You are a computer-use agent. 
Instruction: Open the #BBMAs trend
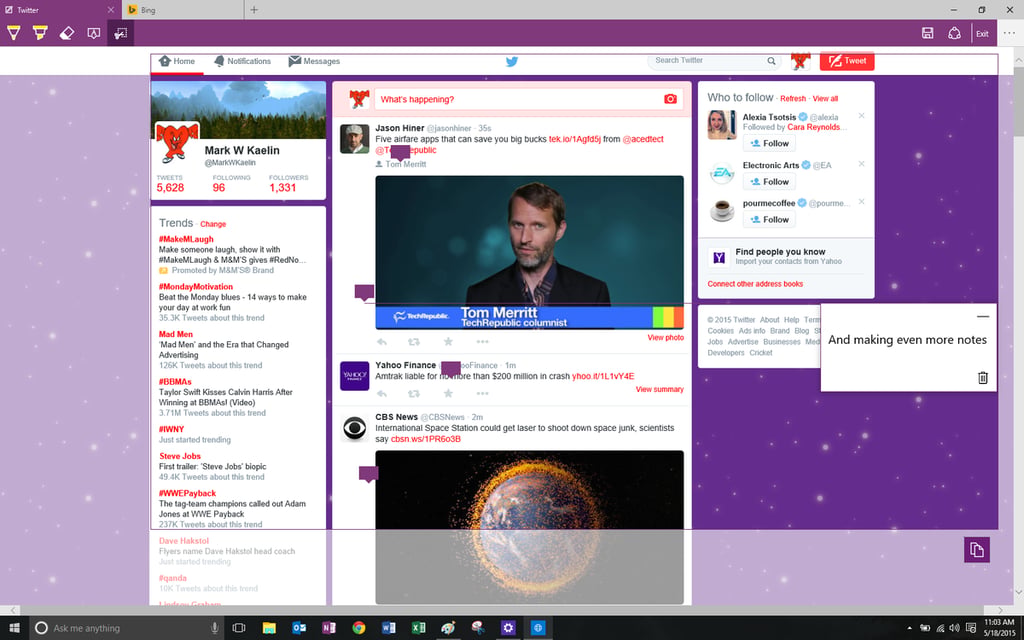(175, 382)
